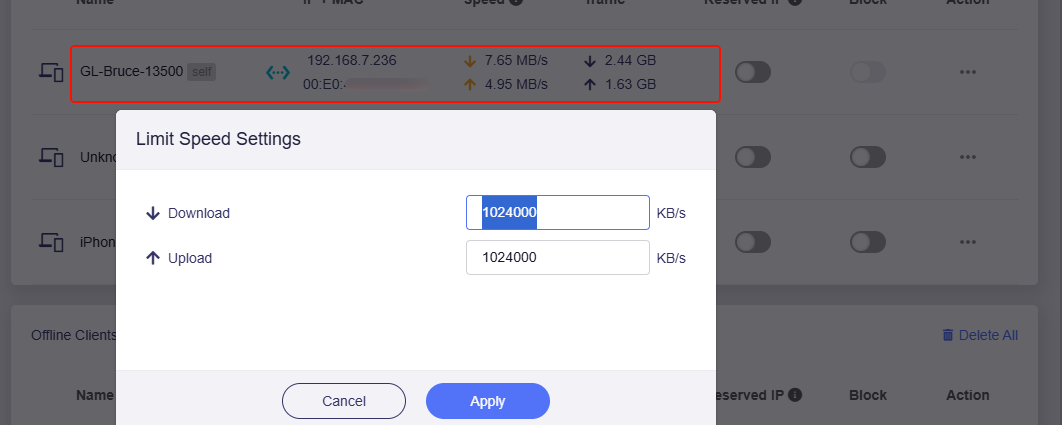
Task: Click the Unknown device icon in the second row
Action: coord(51,157)
